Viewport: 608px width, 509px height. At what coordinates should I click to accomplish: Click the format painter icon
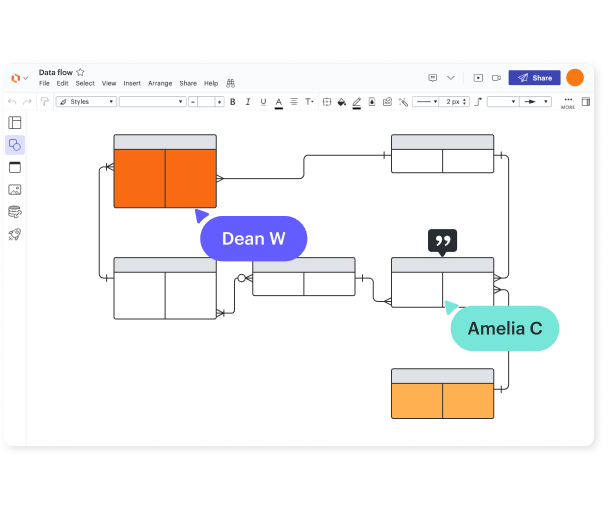[x=44, y=102]
